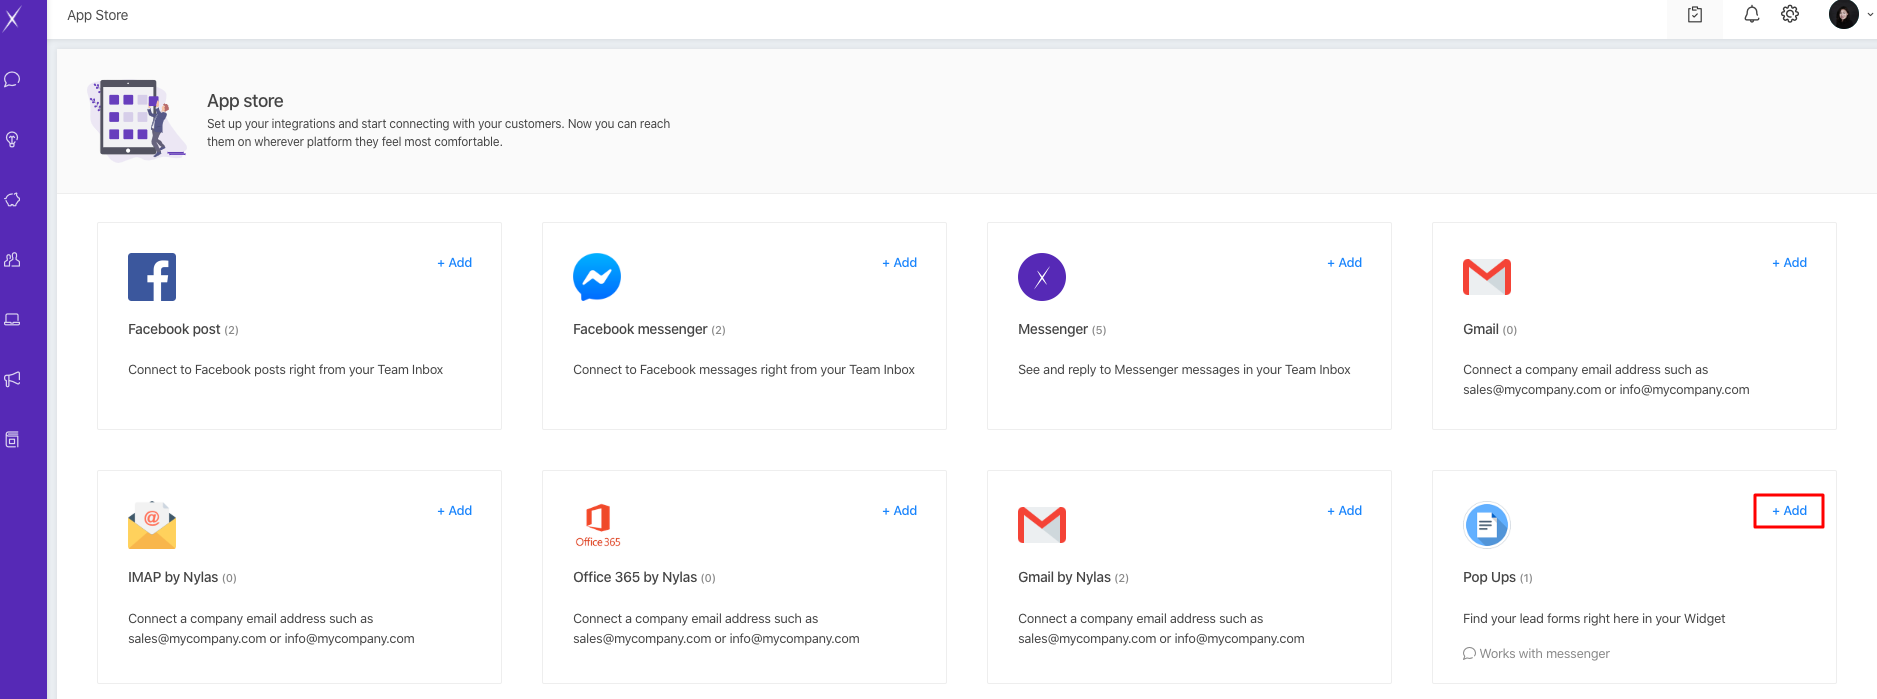1877x699 pixels.
Task: Open the inbox chat bubble sidebar icon
Action: tap(13, 80)
